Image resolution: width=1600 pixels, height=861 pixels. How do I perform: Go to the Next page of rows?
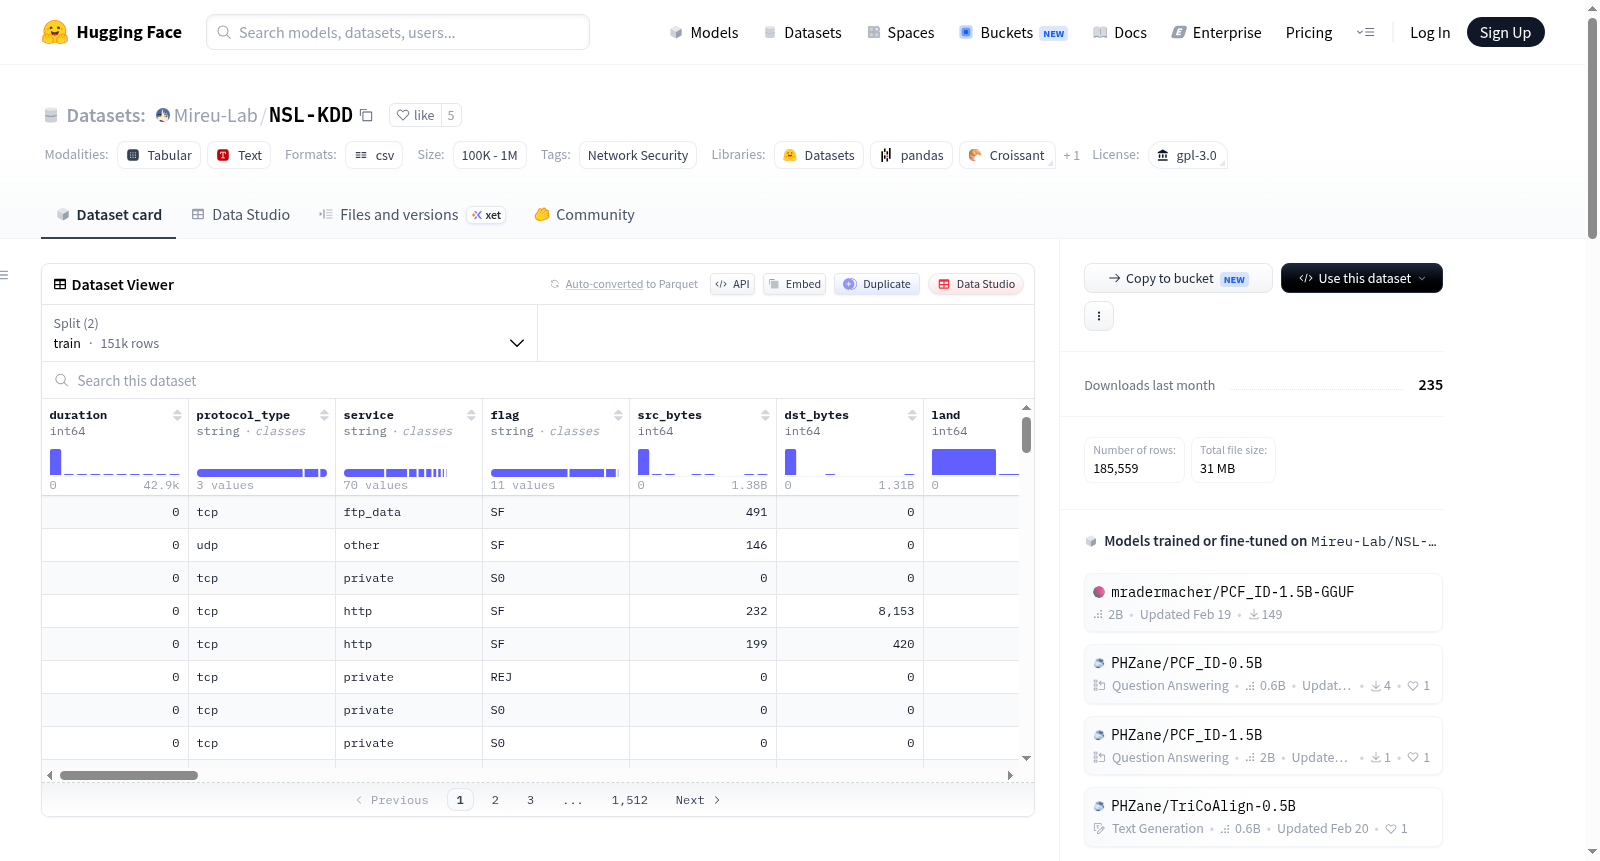[697, 800]
